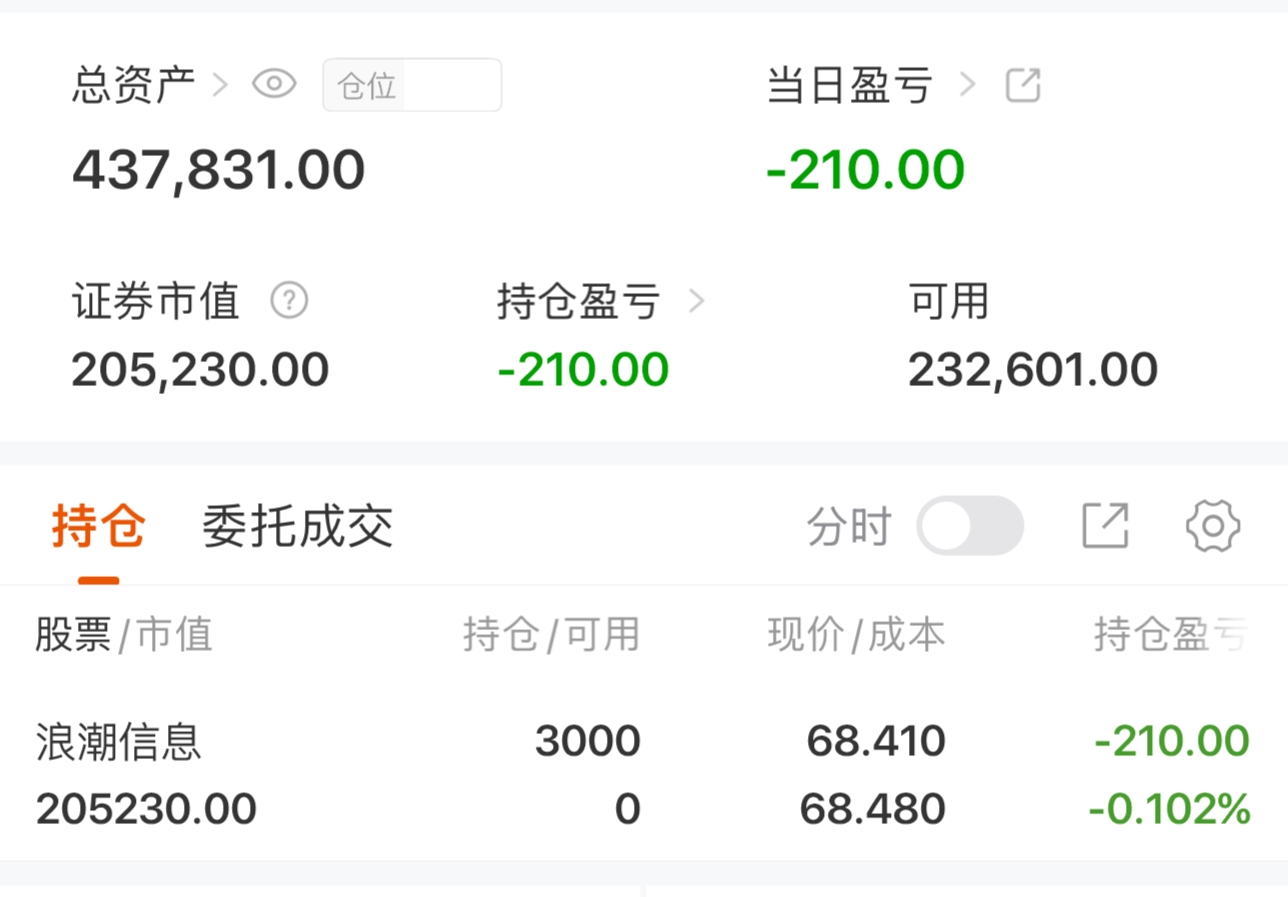This screenshot has height=897, width=1288.
Task: Sort by 股票/市值 column header
Action: [124, 634]
